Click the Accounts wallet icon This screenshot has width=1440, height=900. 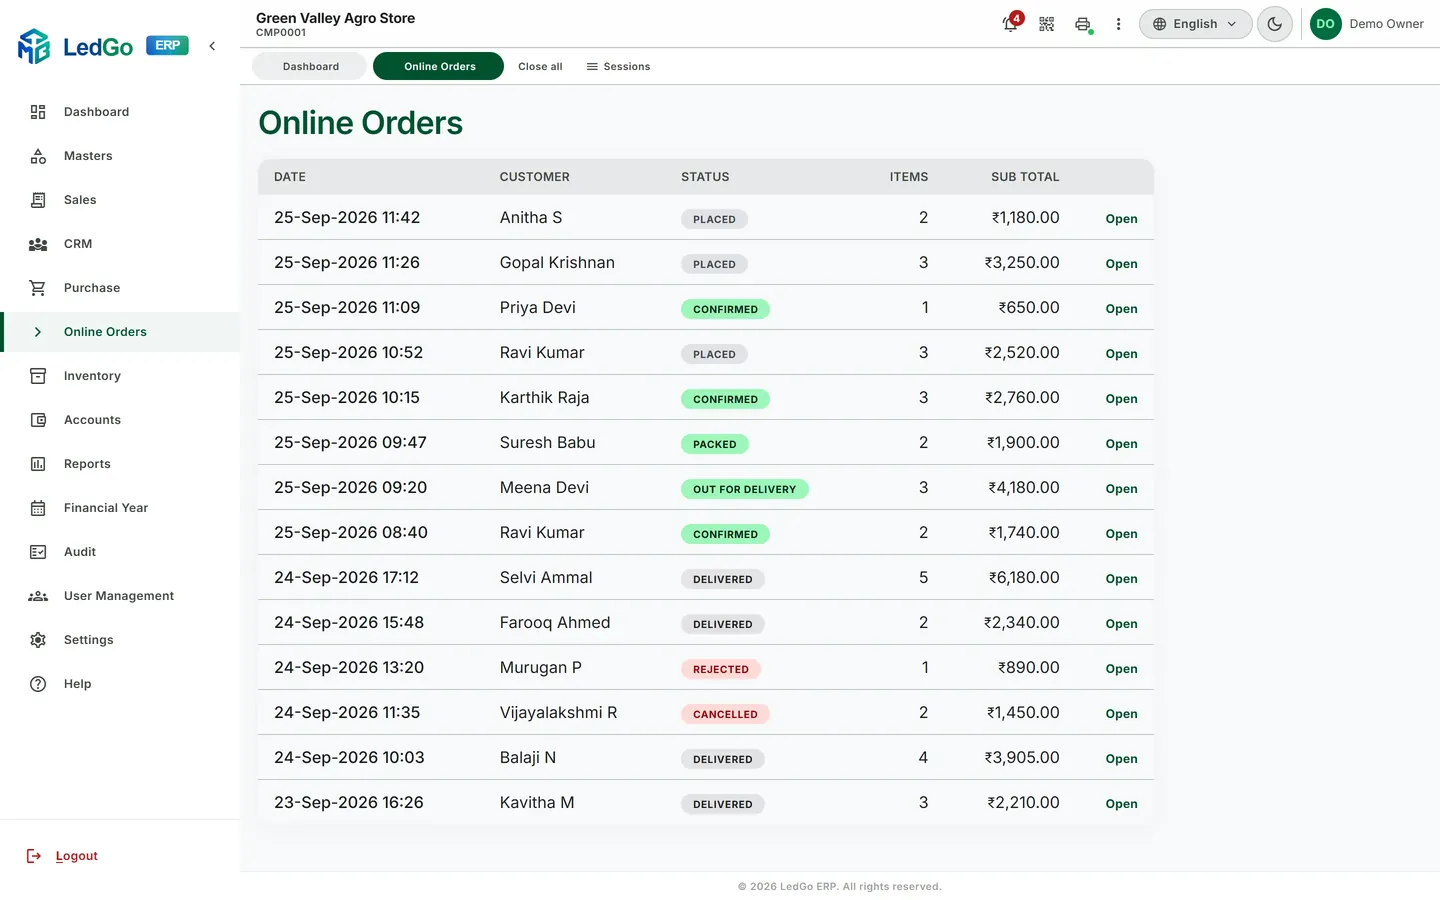(x=38, y=420)
